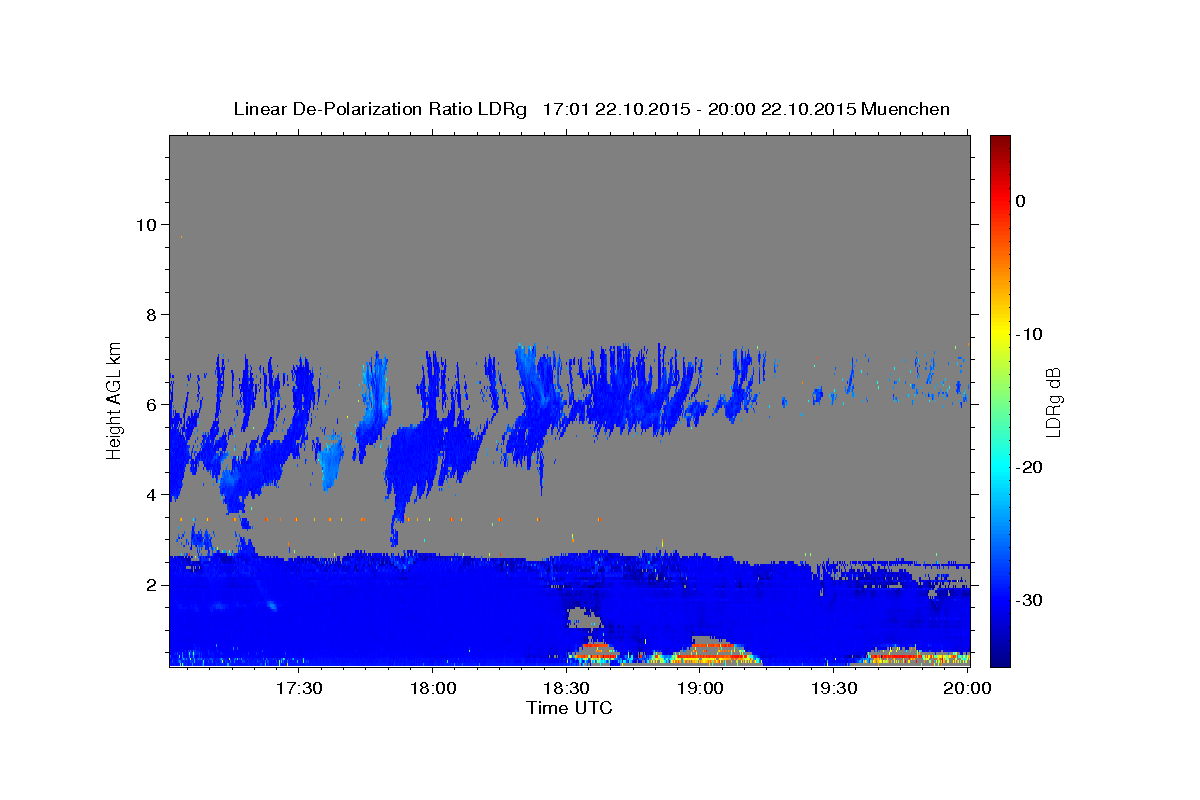Image resolution: width=1200 pixels, height=800 pixels.
Task: Click the colorbar value '0'
Action: pos(1020,201)
